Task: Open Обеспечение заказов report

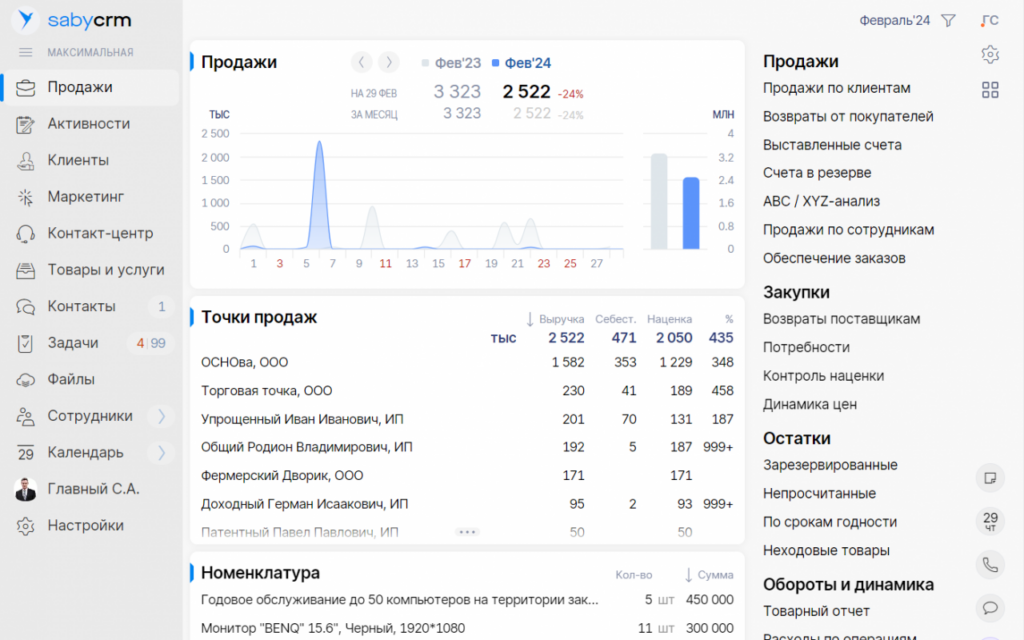Action: 834,258
